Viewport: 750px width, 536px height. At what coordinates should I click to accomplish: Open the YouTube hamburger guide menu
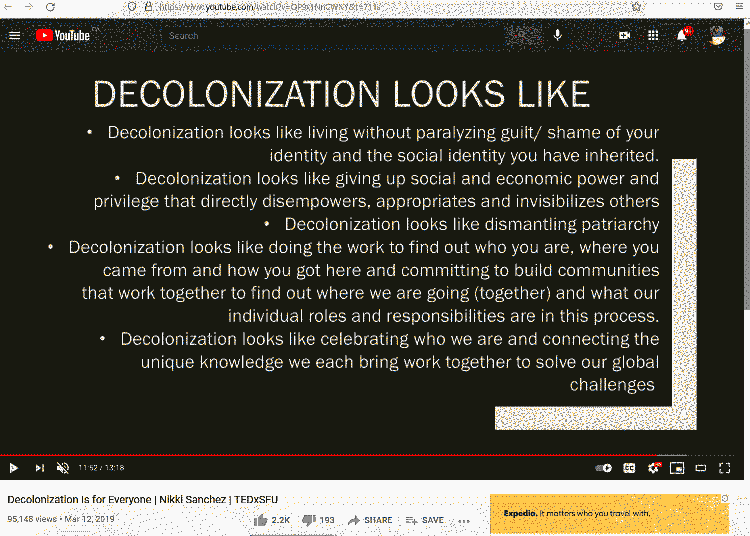[14, 35]
